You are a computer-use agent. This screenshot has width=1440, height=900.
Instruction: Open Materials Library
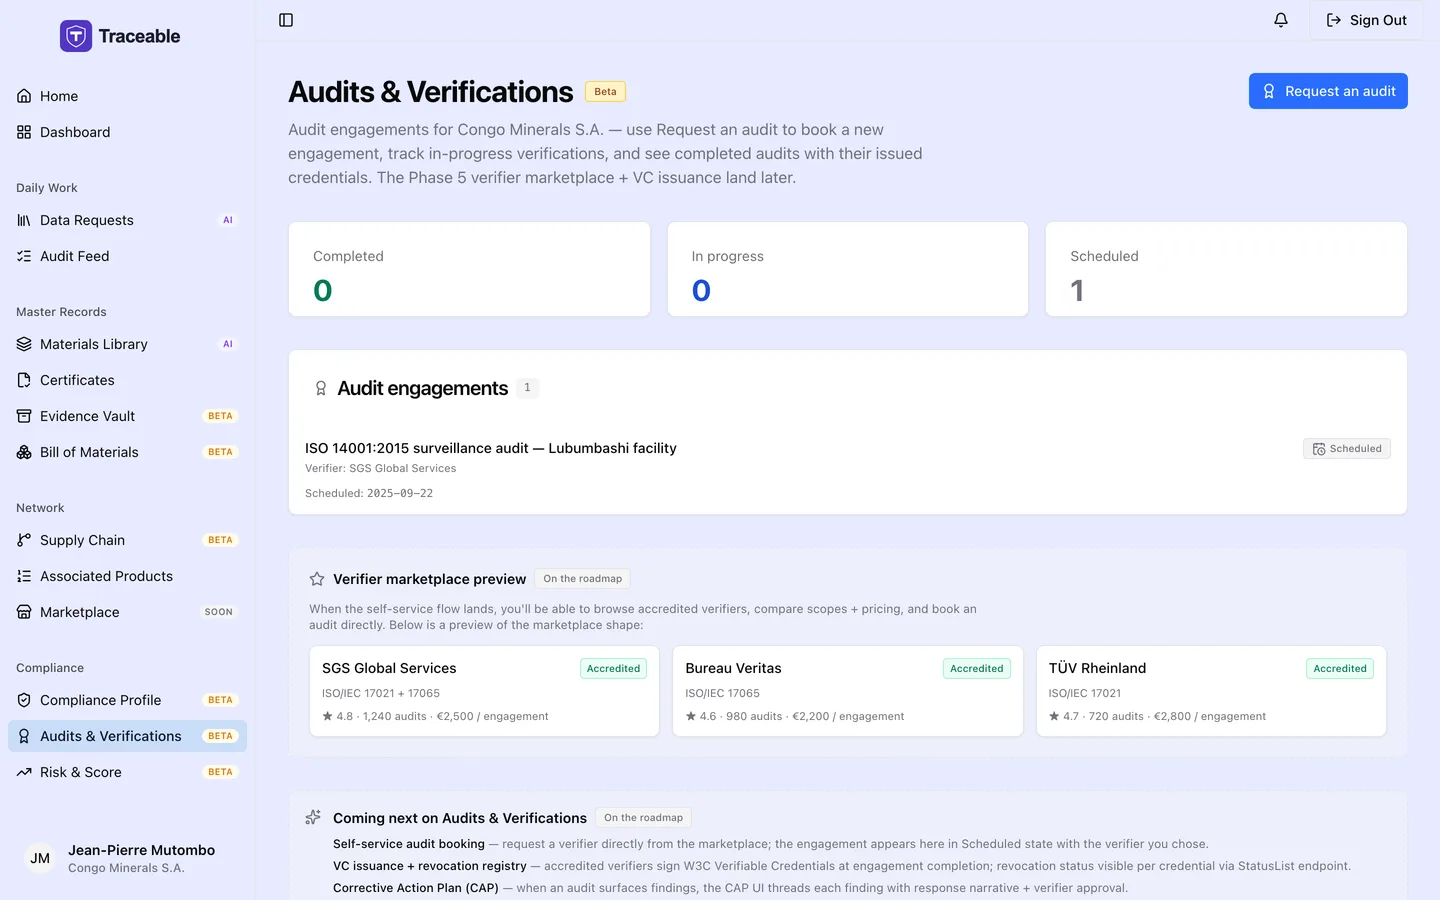127,344
